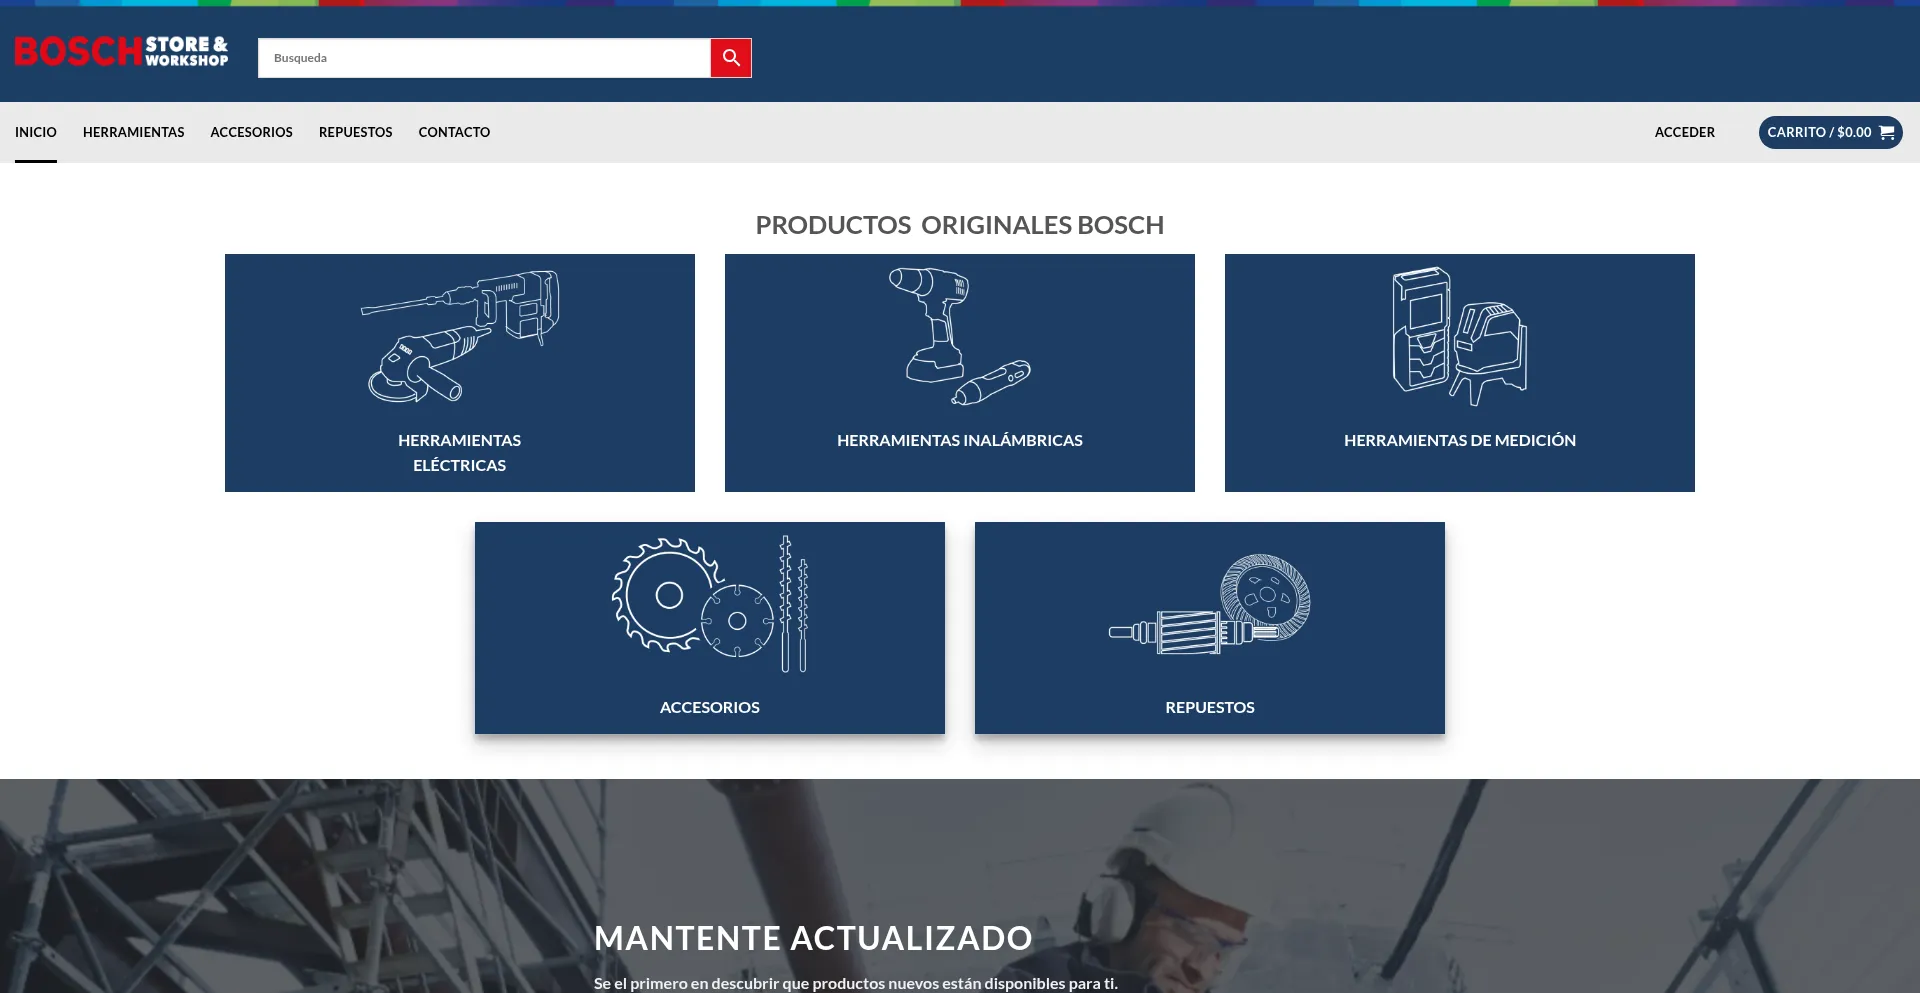Viewport: 1920px width, 993px height.
Task: Click the MANTENTE ACTUALIZADO heading
Action: [813, 938]
